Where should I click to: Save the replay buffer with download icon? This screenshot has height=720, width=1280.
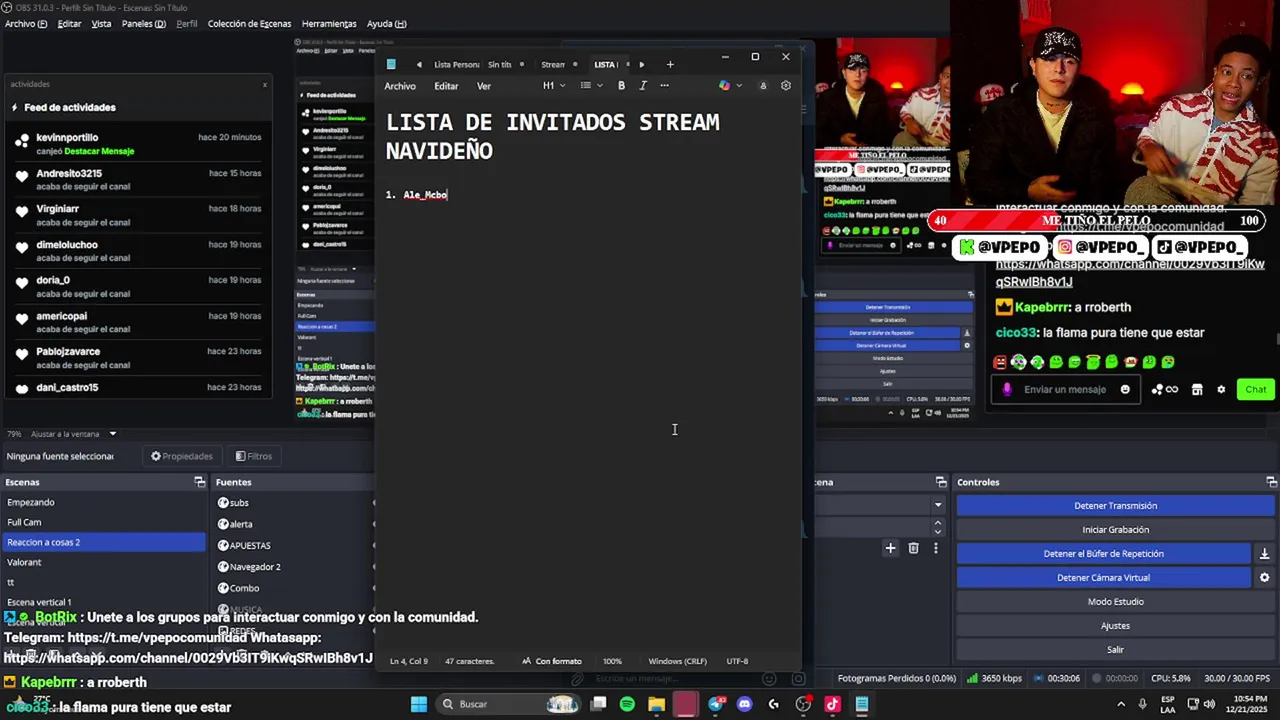[x=1264, y=554]
